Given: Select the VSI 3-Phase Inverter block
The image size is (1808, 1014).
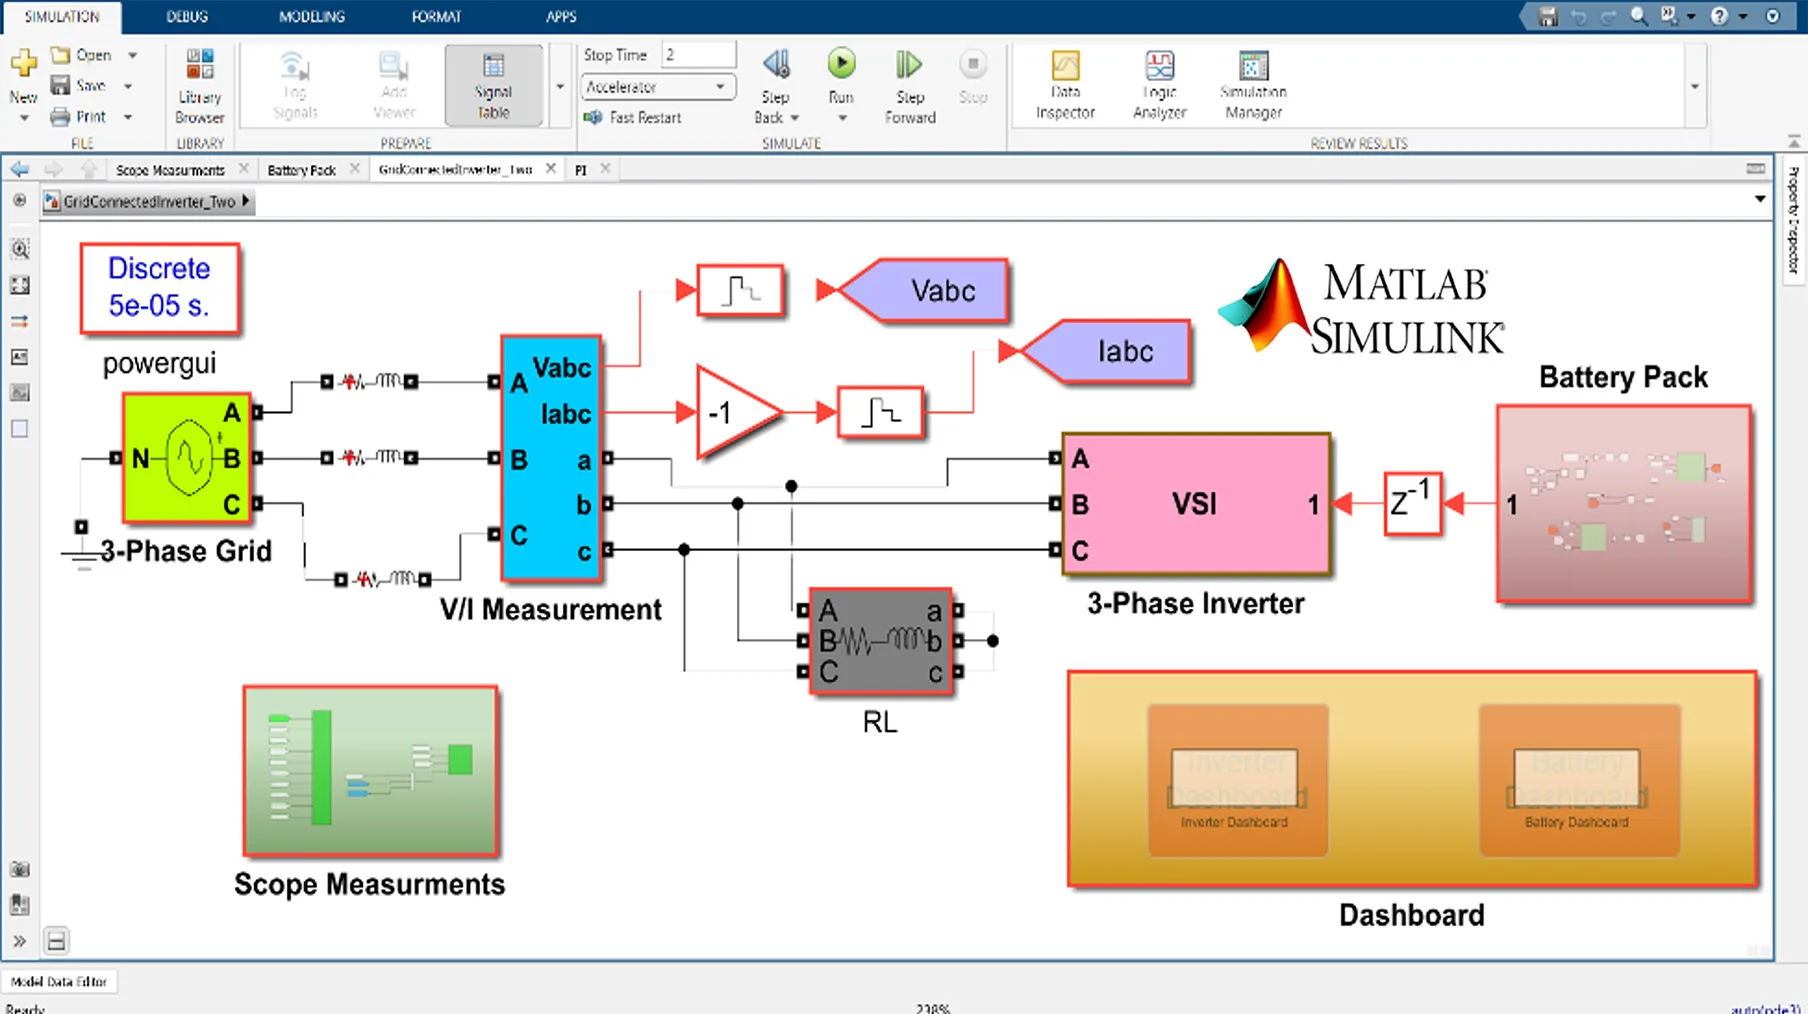Looking at the screenshot, I should coord(1196,504).
